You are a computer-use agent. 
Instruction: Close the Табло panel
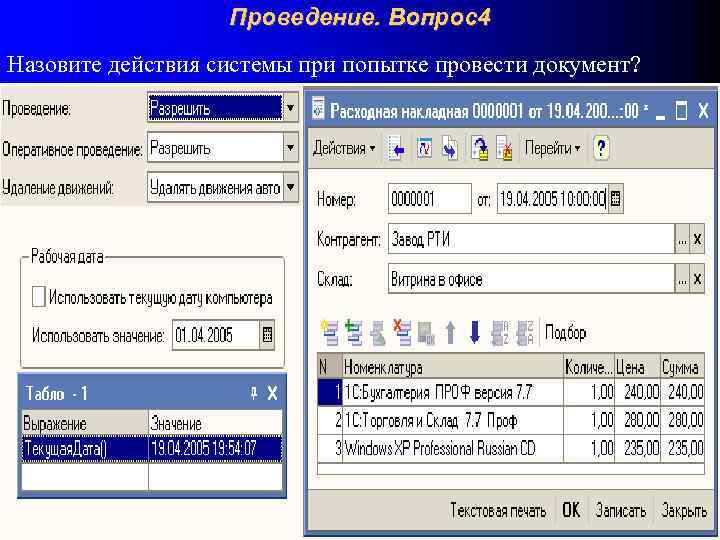pos(272,393)
